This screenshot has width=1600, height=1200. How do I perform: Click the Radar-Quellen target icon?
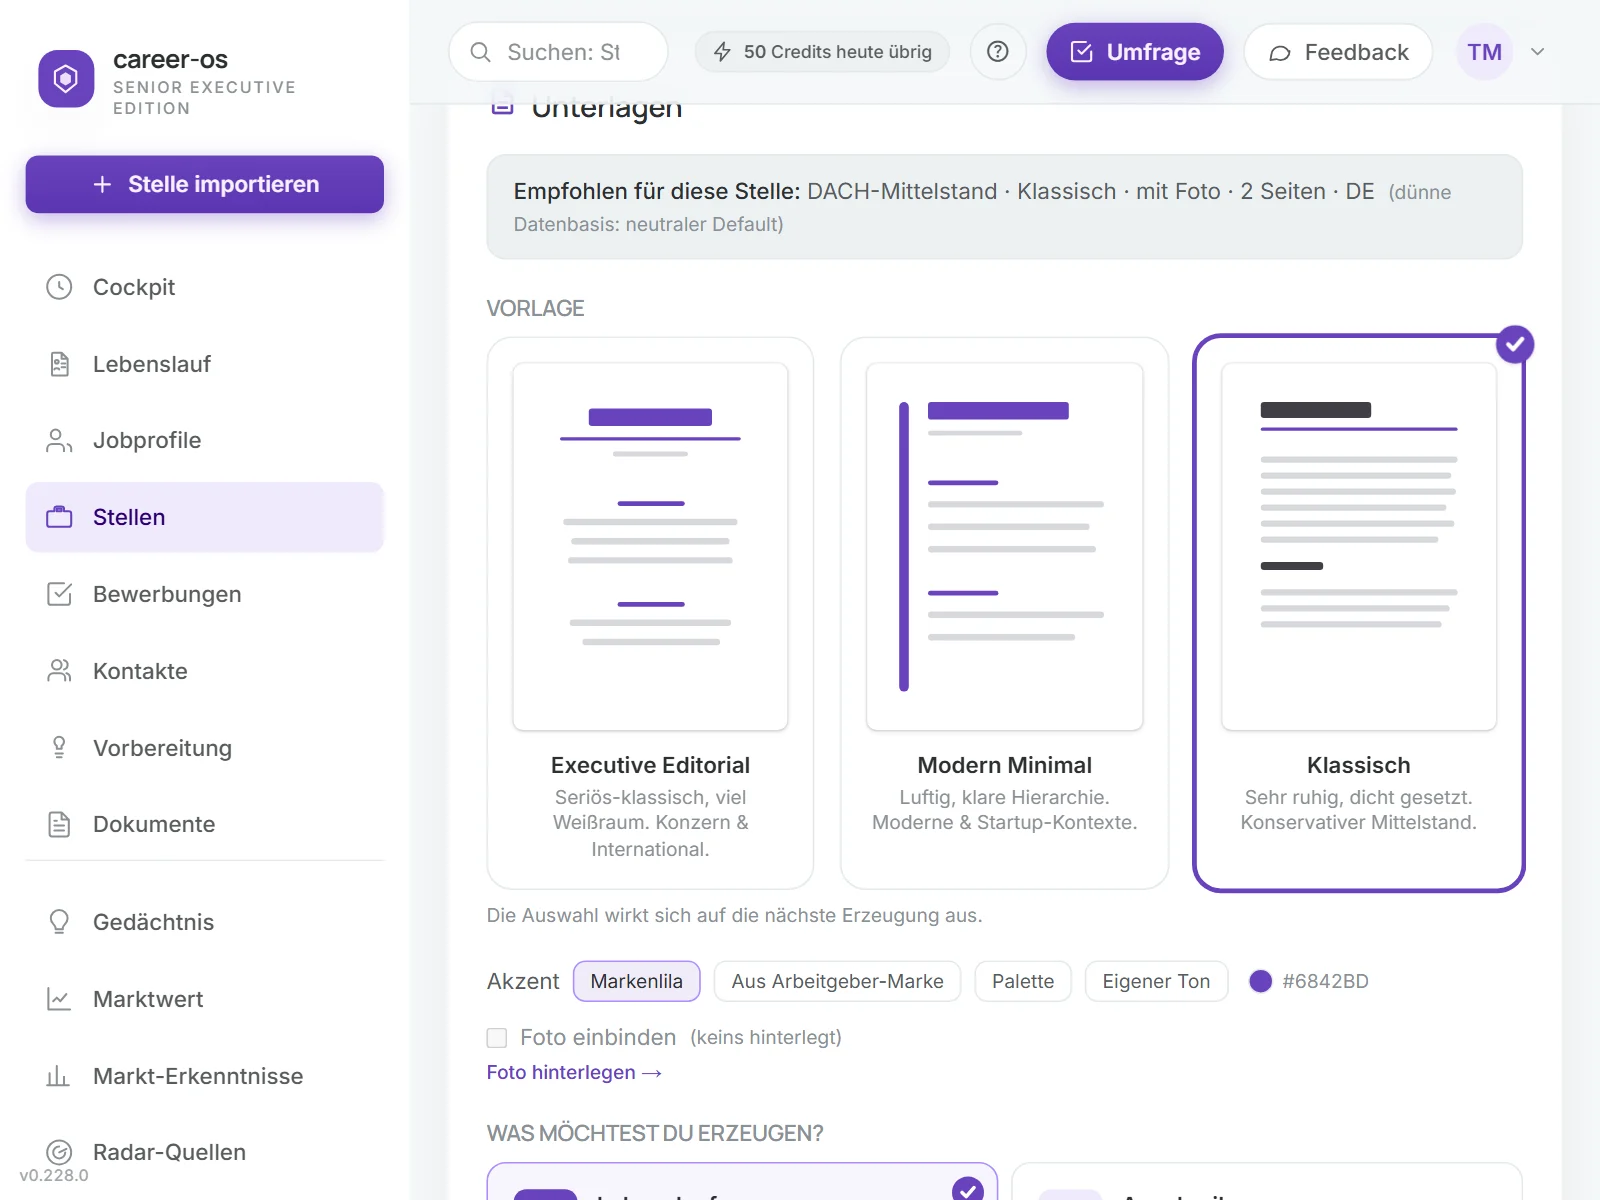(x=59, y=1152)
